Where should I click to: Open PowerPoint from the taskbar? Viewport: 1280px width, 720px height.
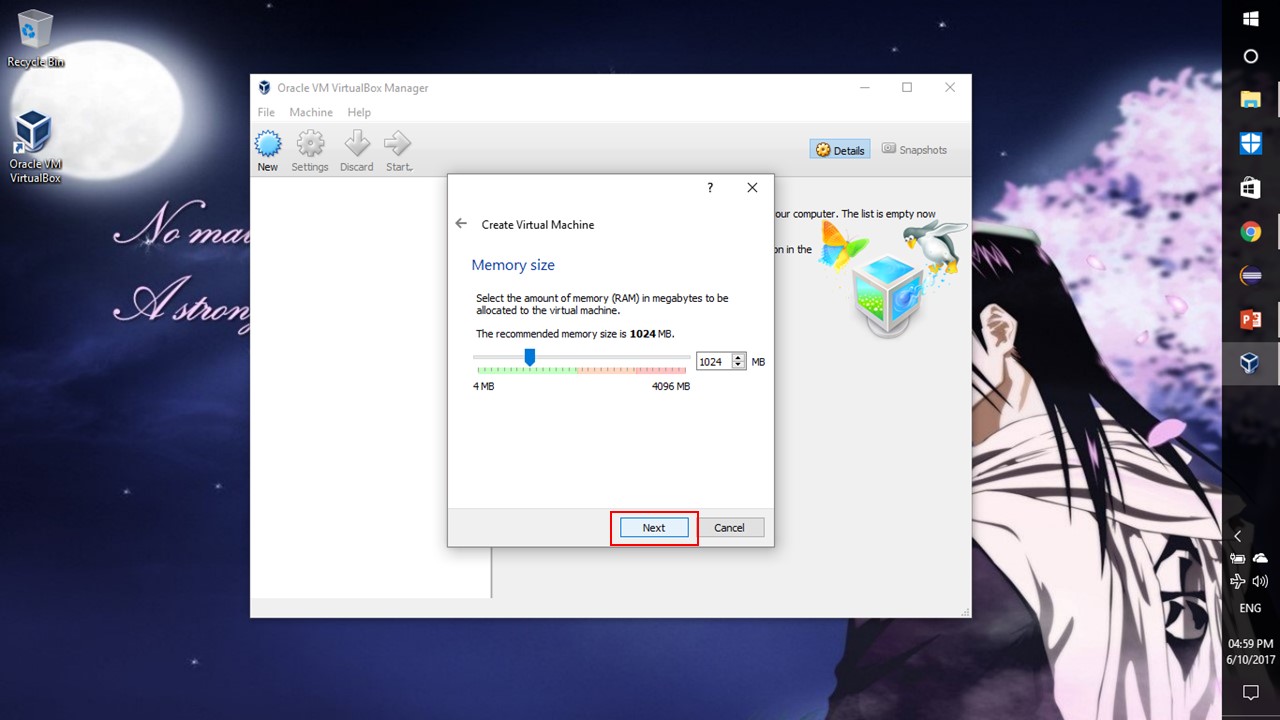click(x=1250, y=320)
